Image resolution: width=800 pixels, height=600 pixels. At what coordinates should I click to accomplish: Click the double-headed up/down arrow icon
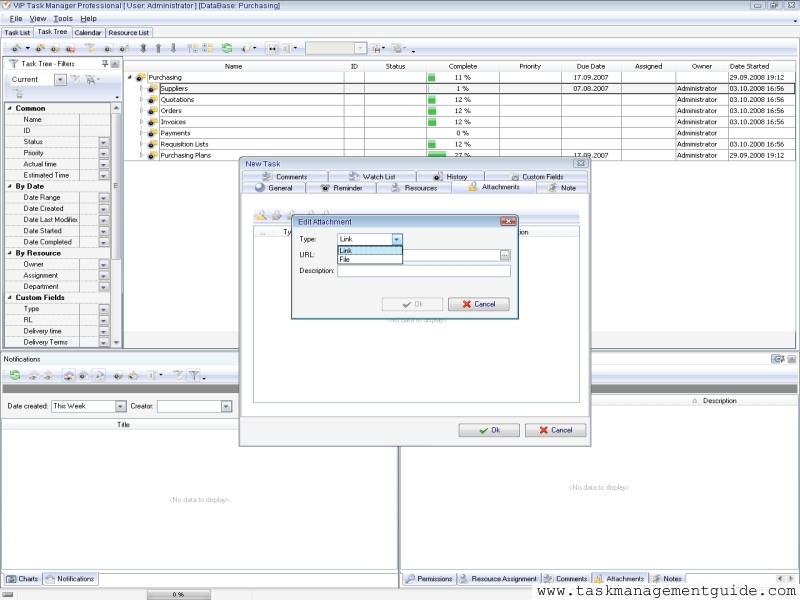coord(143,48)
